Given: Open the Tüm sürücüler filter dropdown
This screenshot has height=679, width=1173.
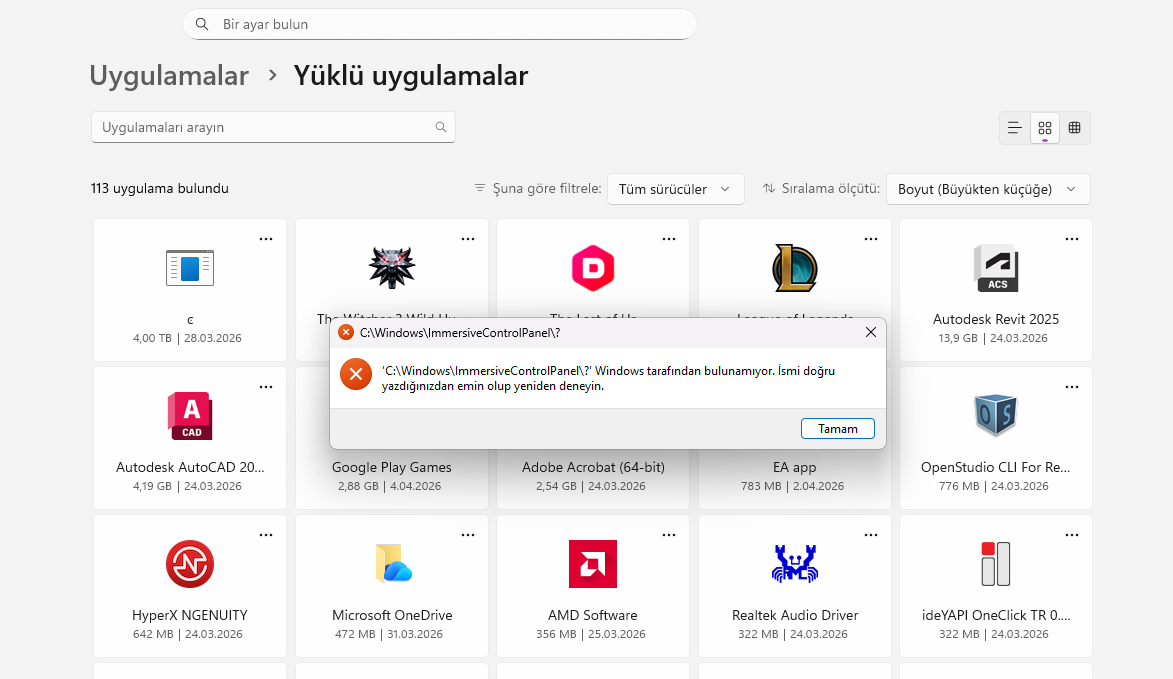Looking at the screenshot, I should click(676, 189).
